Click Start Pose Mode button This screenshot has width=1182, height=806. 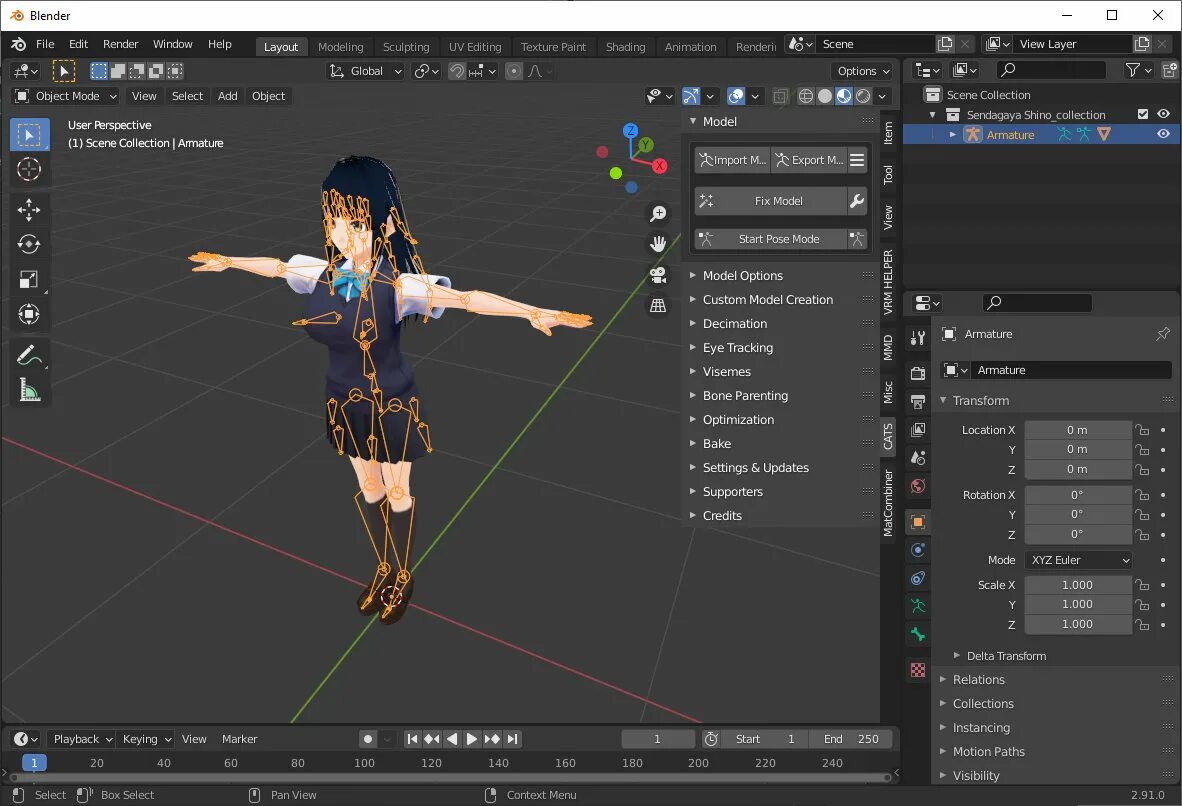pyautogui.click(x=770, y=239)
